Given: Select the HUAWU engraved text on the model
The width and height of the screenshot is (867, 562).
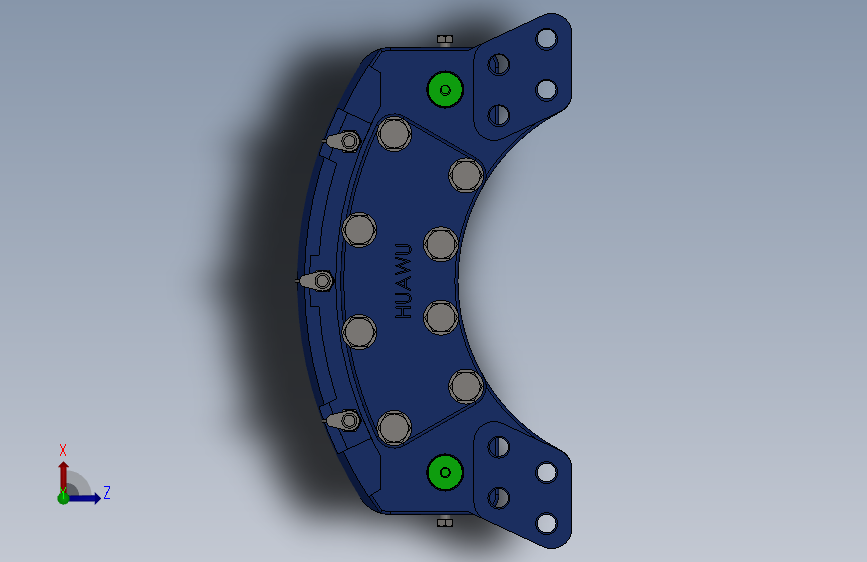Looking at the screenshot, I should click(404, 281).
